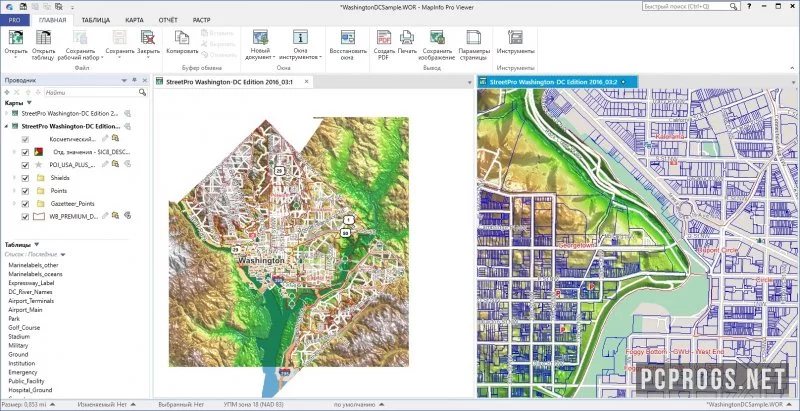Viewport: 800px width, 411px height.
Task: Click the Создать PDF icon
Action: [384, 38]
